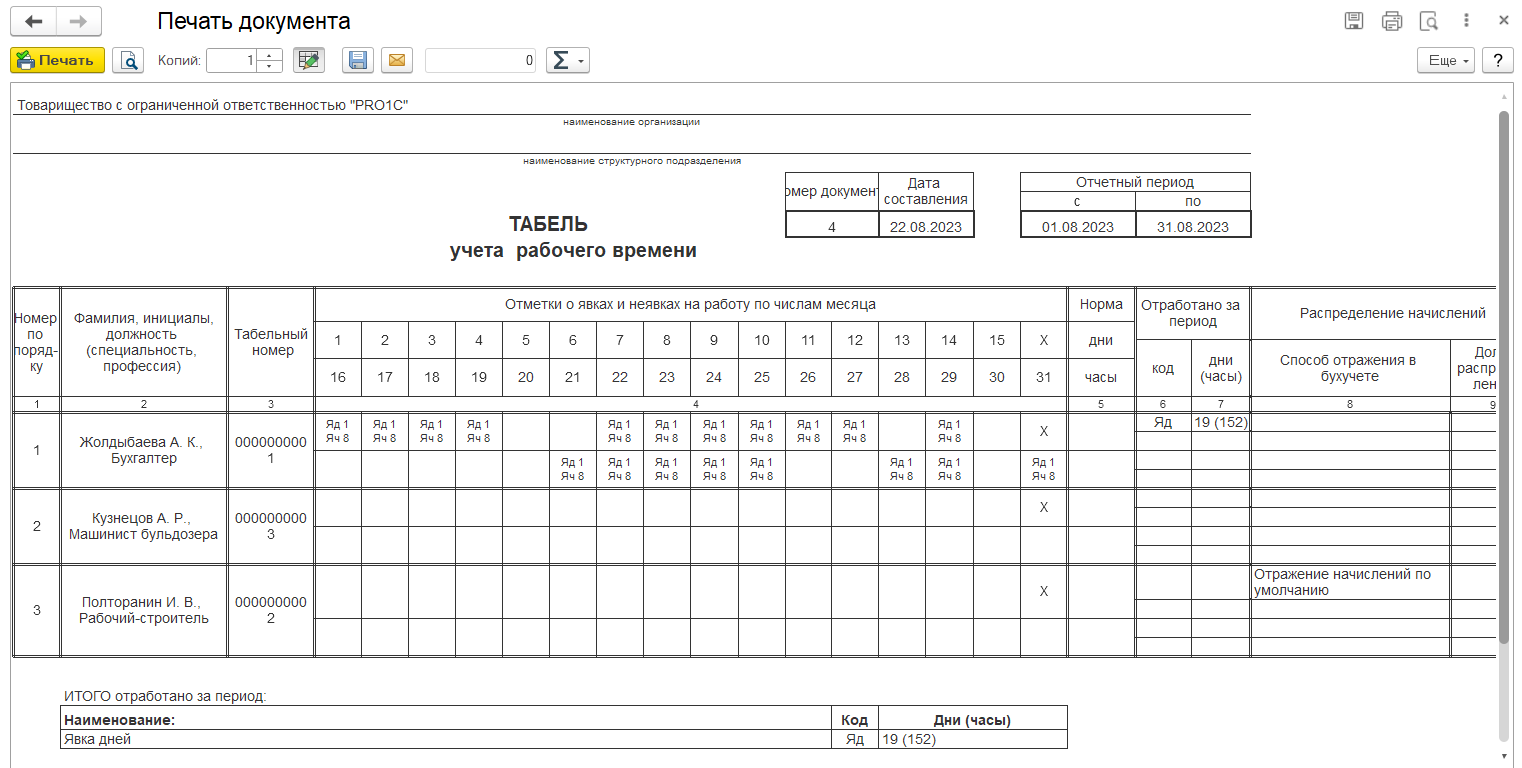Go back with the left arrow button
Image resolution: width=1522 pixels, height=768 pixels.
click(x=33, y=21)
